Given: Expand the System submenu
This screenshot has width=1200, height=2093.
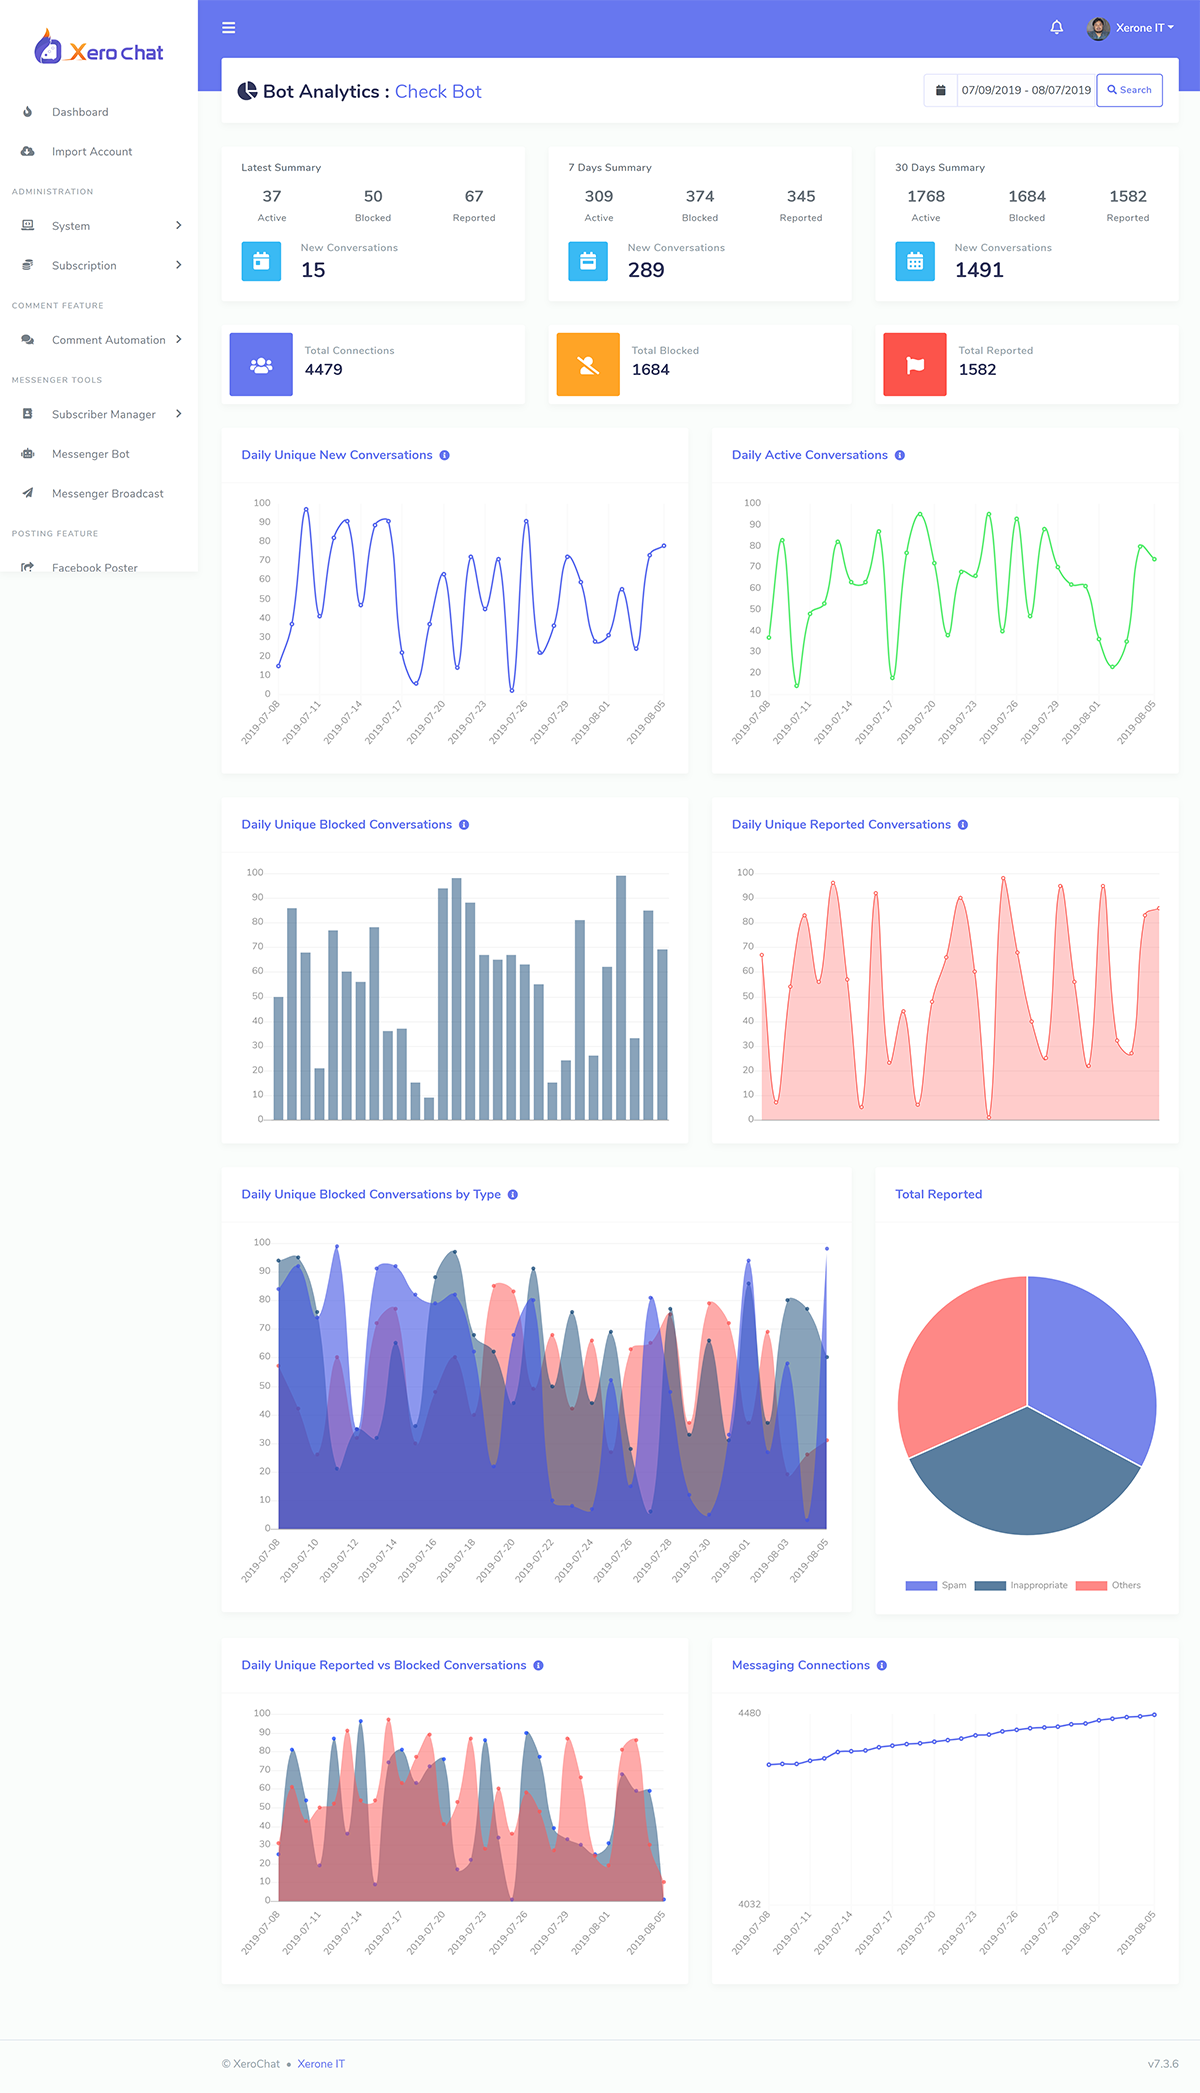Looking at the screenshot, I should (99, 226).
